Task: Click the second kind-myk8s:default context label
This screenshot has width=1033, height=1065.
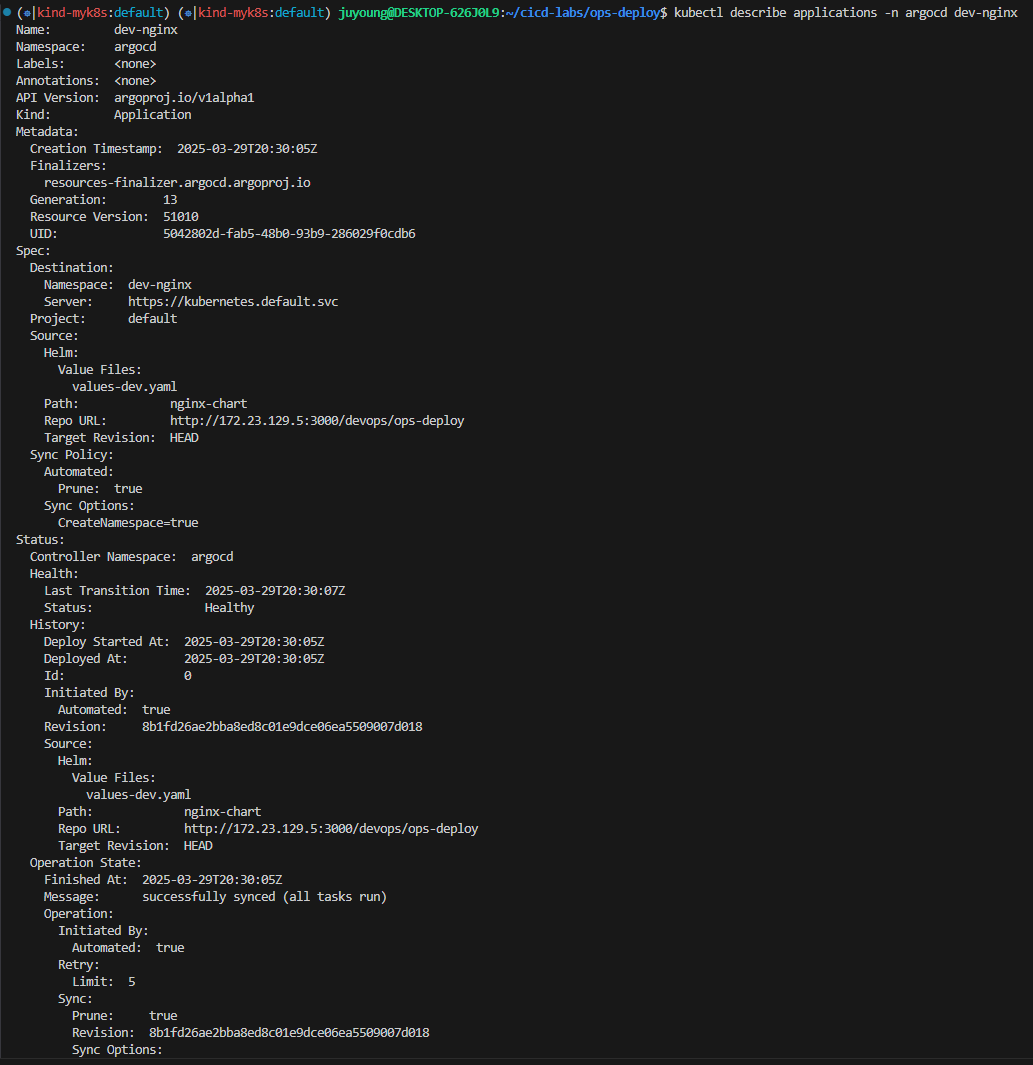Action: tap(261, 13)
